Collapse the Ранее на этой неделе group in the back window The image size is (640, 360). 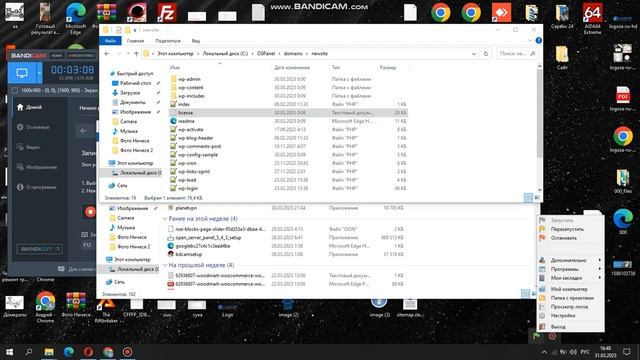pyautogui.click(x=165, y=219)
